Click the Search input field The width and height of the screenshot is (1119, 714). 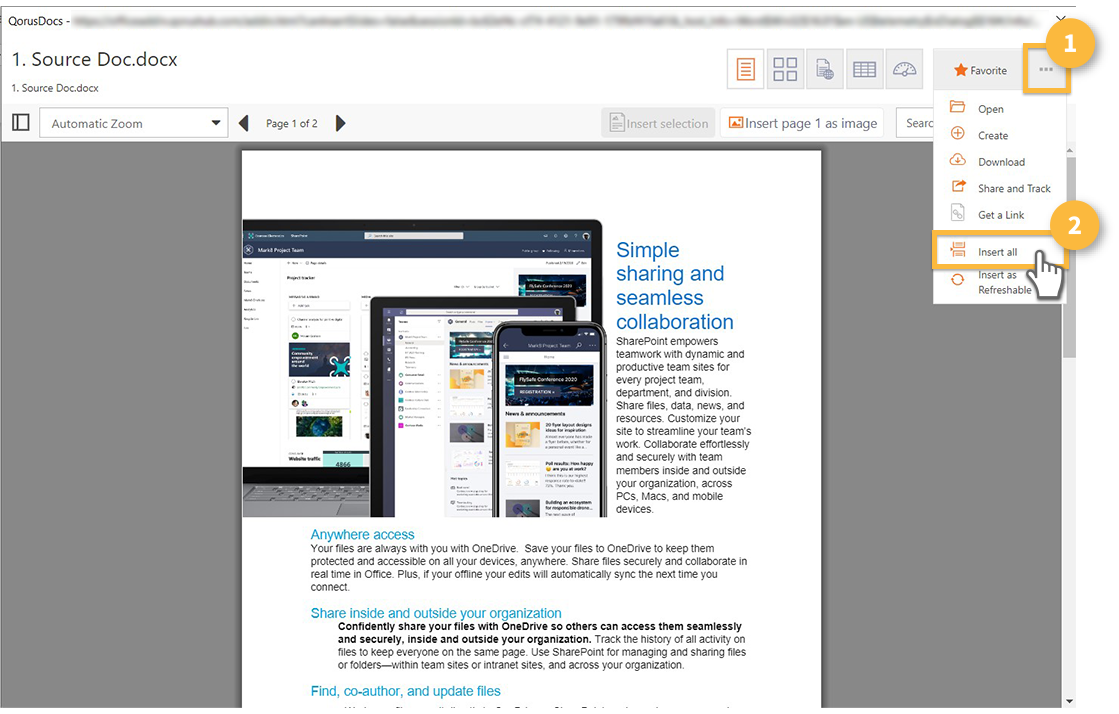(x=915, y=123)
